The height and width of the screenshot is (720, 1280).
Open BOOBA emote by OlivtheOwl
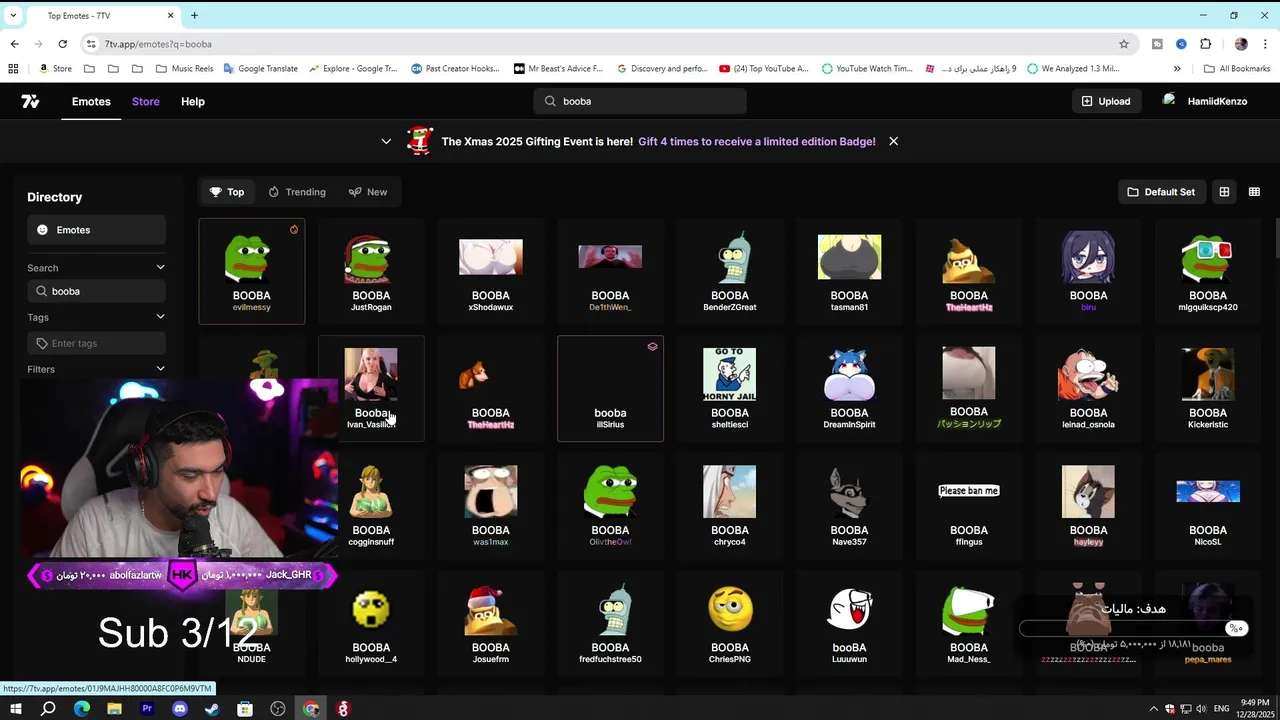pyautogui.click(x=610, y=505)
